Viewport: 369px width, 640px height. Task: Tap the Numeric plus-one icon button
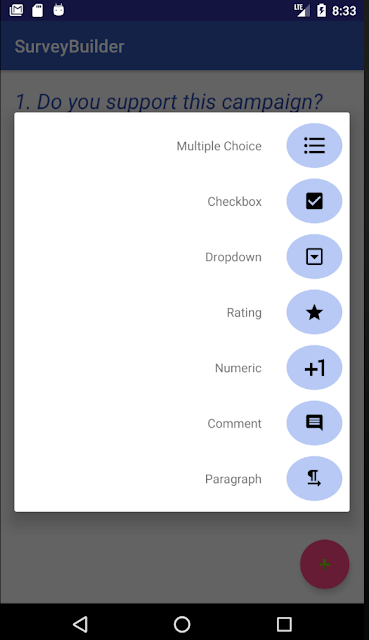[314, 367]
